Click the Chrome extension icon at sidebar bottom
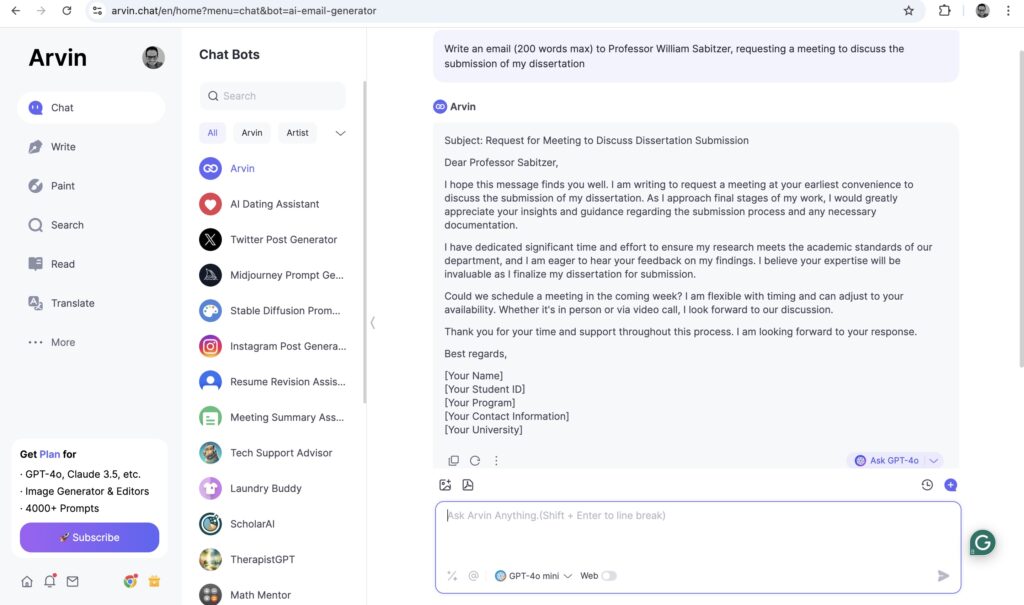 click(x=131, y=581)
